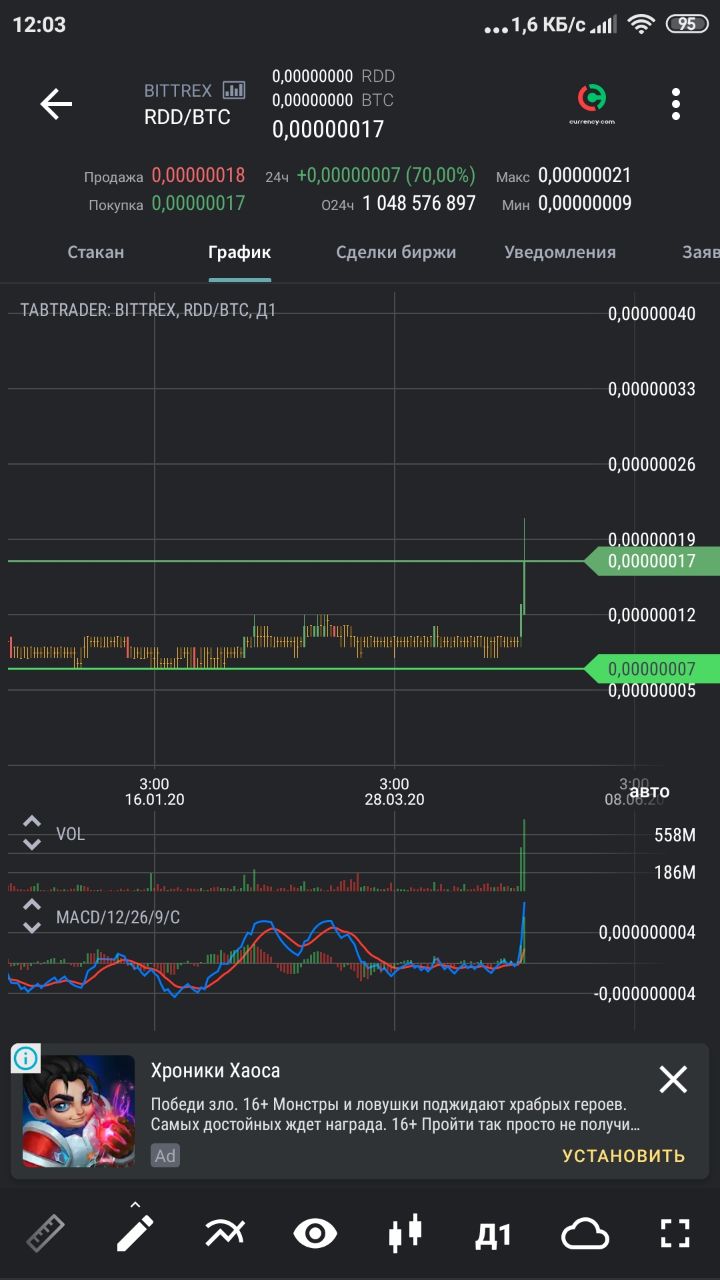Viewport: 720px width, 1280px height.
Task: Tap the Wi-Fi status icon
Action: (642, 24)
